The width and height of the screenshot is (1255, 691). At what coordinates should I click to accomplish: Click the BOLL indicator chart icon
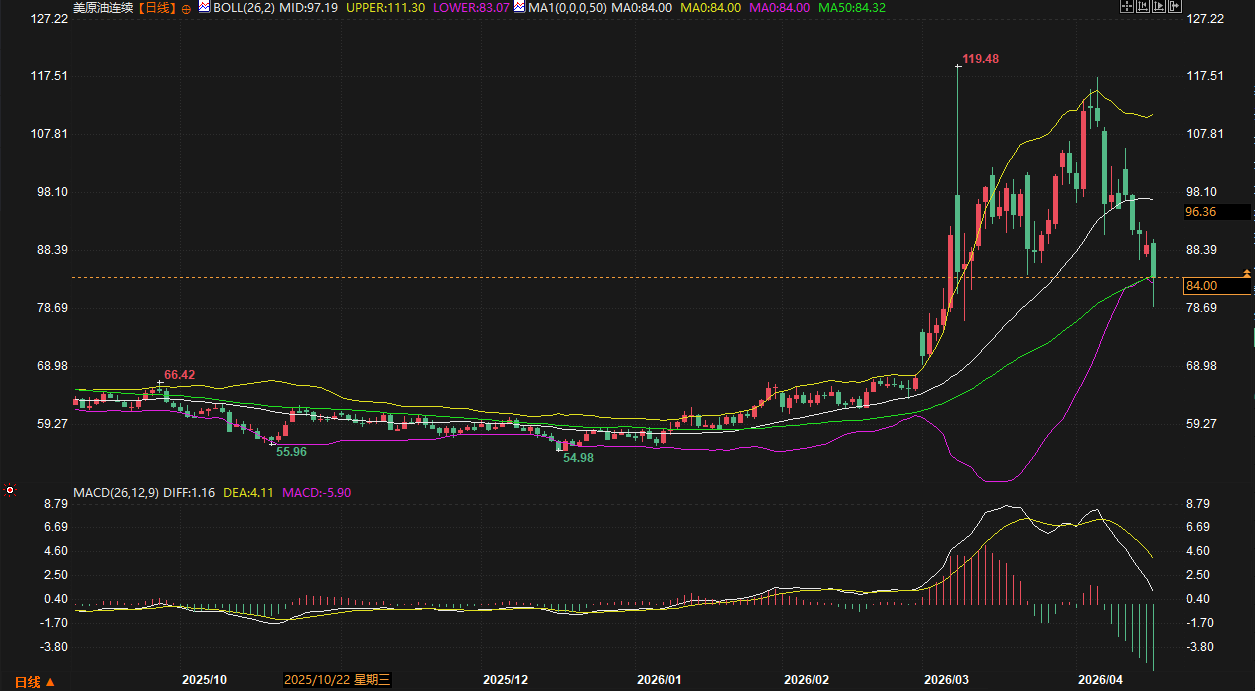204,7
